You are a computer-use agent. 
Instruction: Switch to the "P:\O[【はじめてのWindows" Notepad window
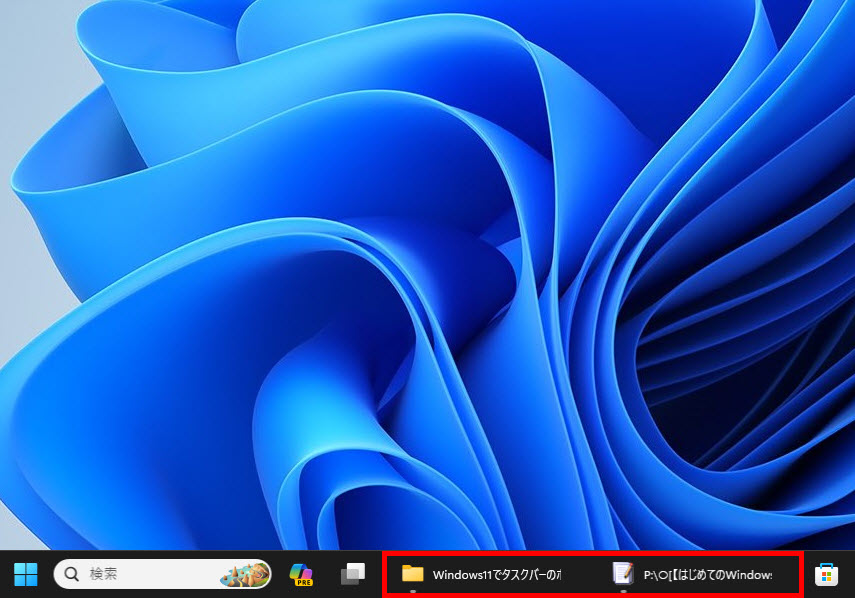pos(707,574)
